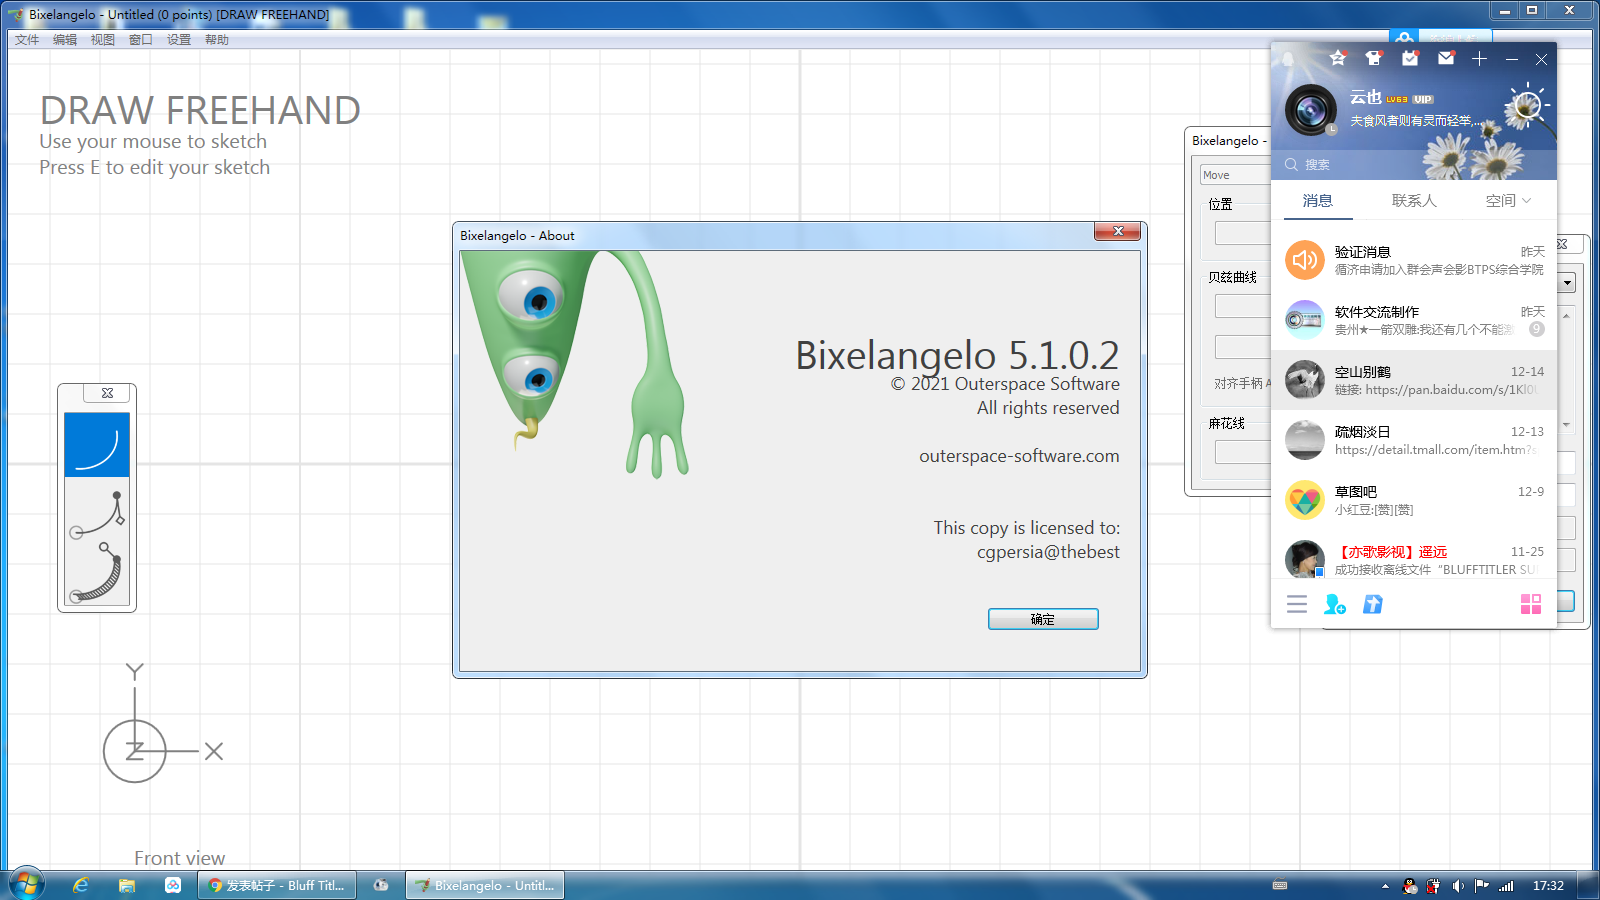Close the Bixelangelo About dialog

point(1118,232)
